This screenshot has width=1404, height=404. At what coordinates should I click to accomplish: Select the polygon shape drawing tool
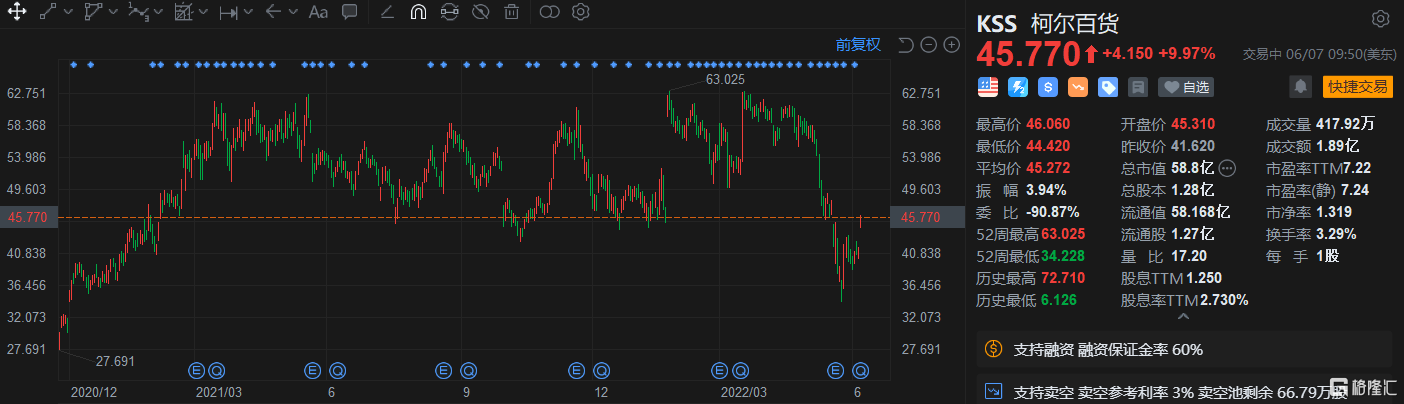pyautogui.click(x=93, y=13)
